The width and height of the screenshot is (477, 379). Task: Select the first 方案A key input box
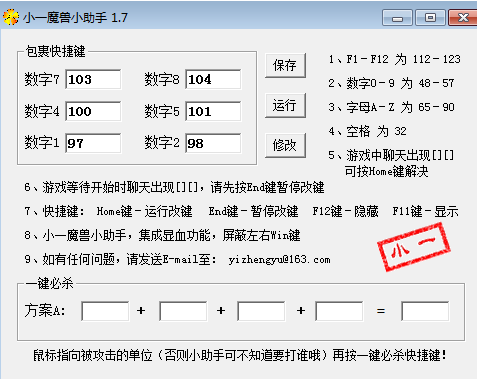(x=105, y=311)
